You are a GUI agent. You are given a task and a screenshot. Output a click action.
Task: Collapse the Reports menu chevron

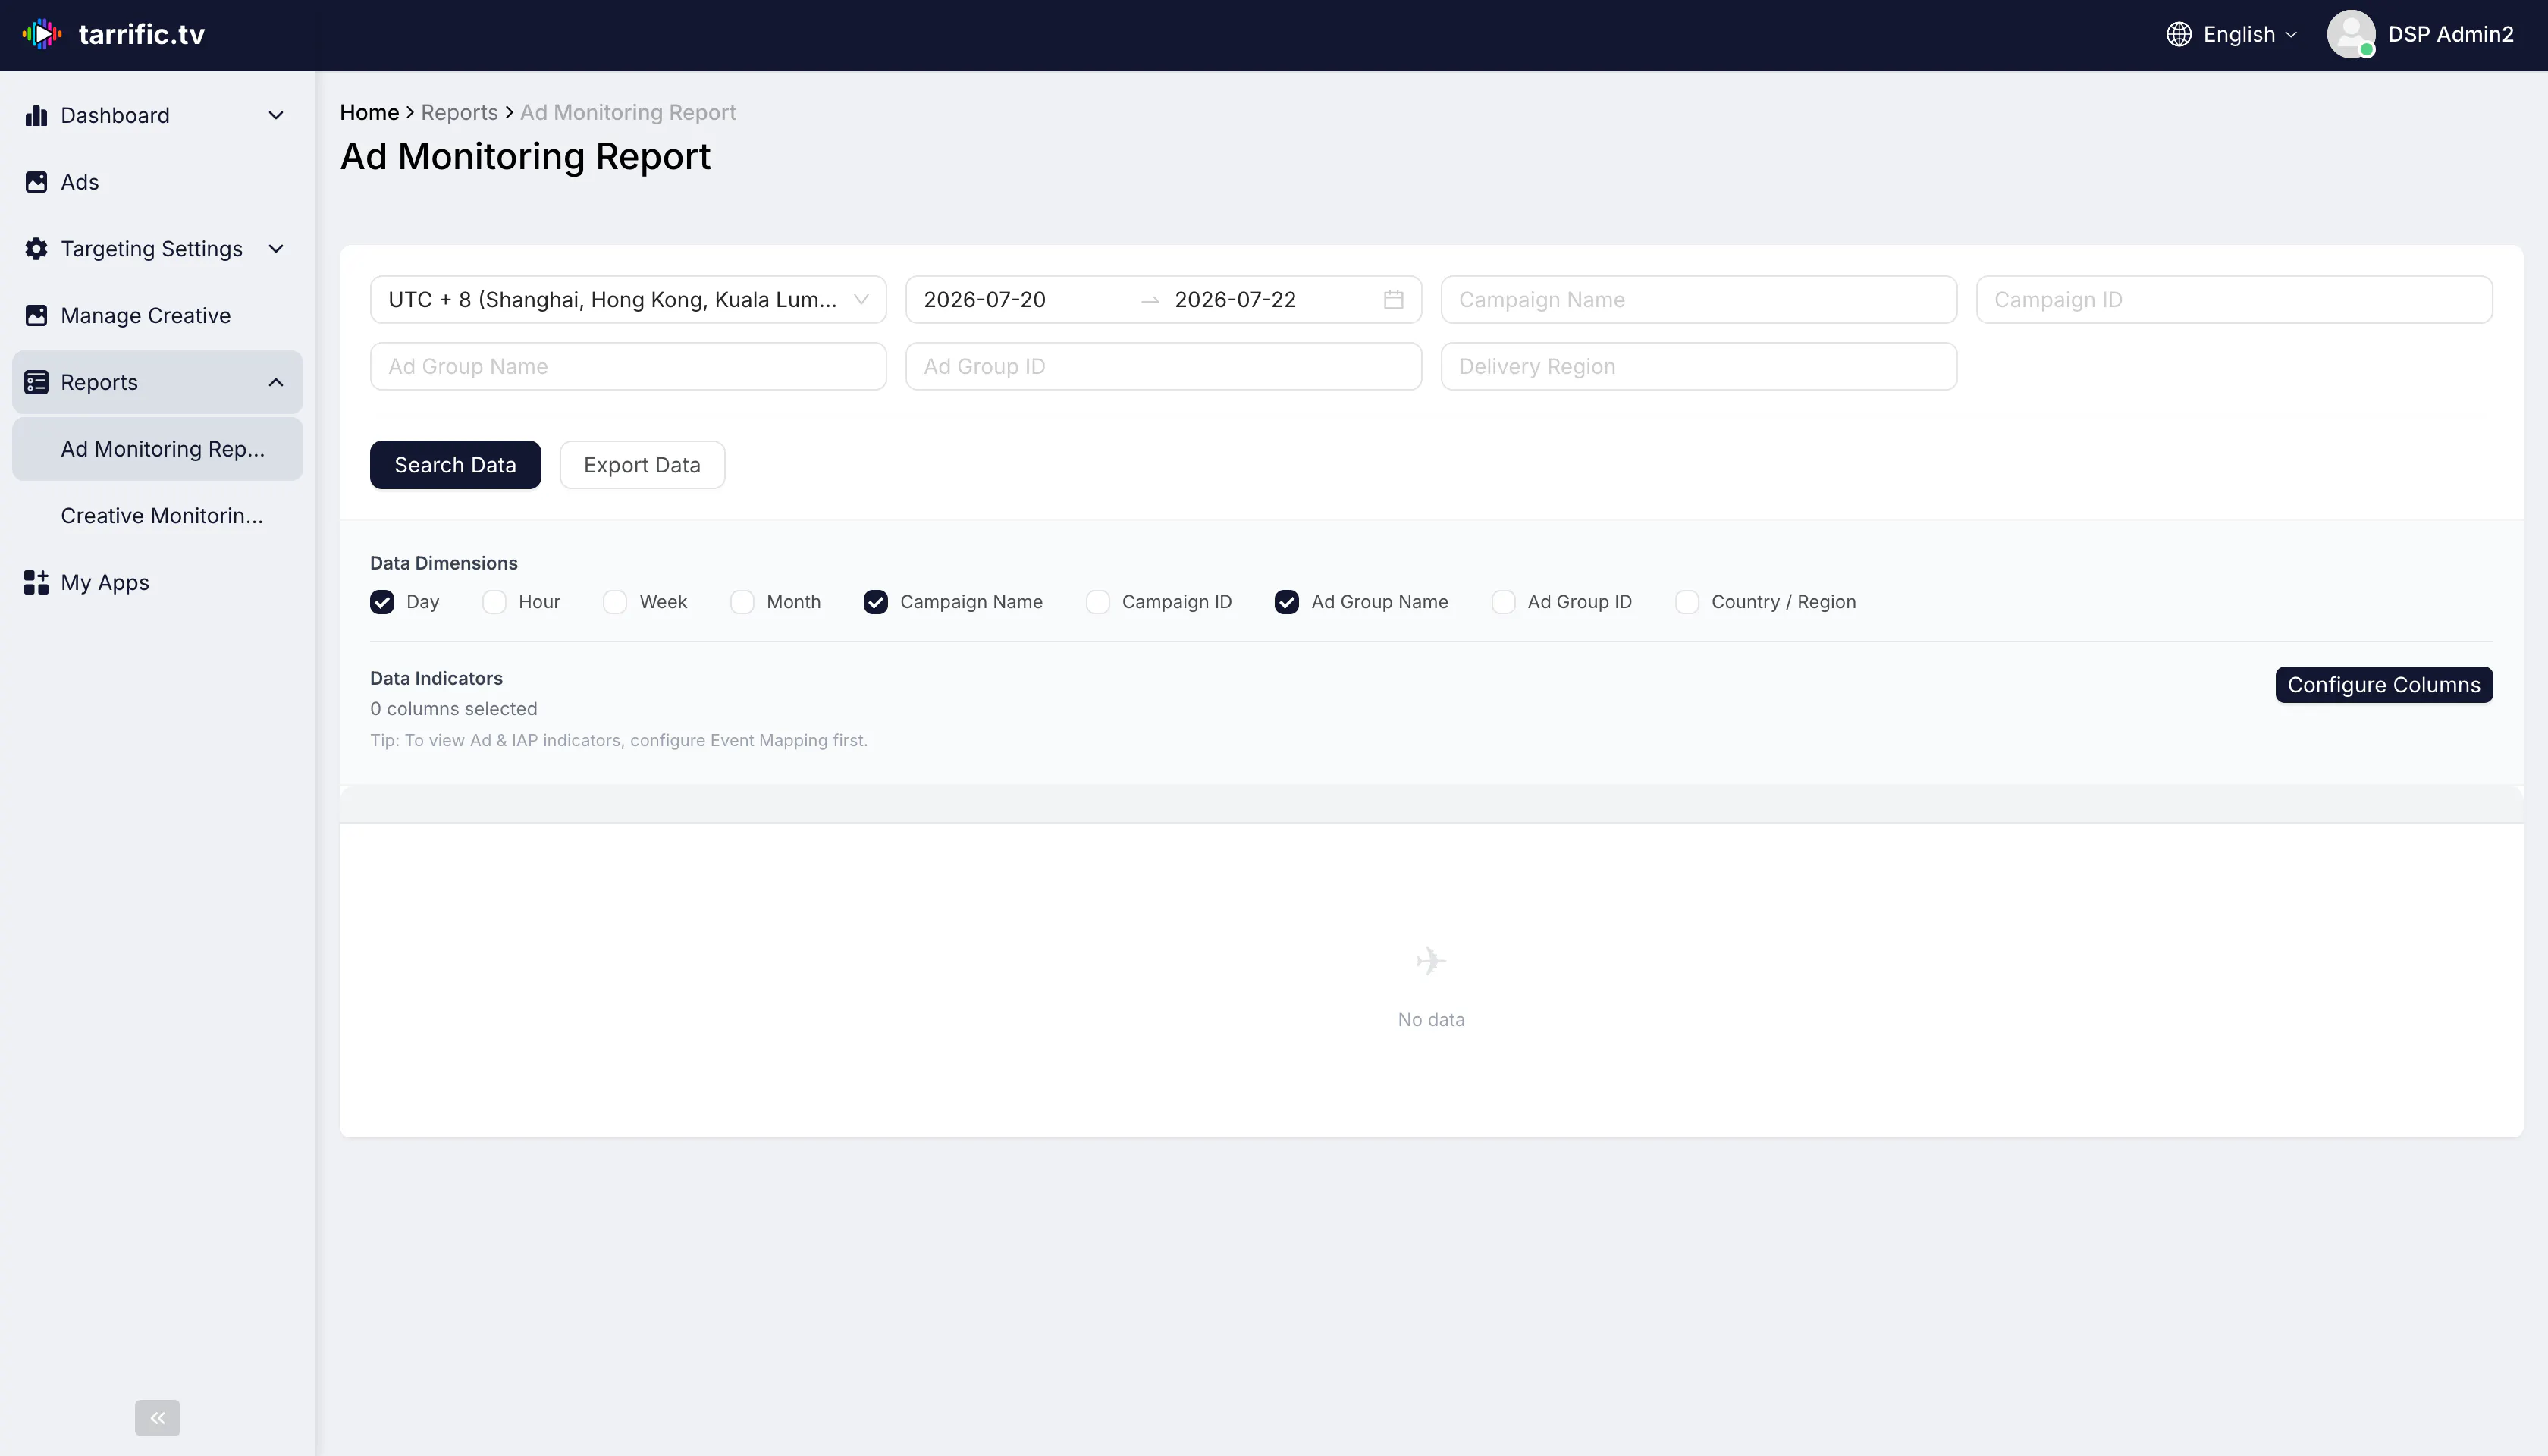(x=276, y=382)
